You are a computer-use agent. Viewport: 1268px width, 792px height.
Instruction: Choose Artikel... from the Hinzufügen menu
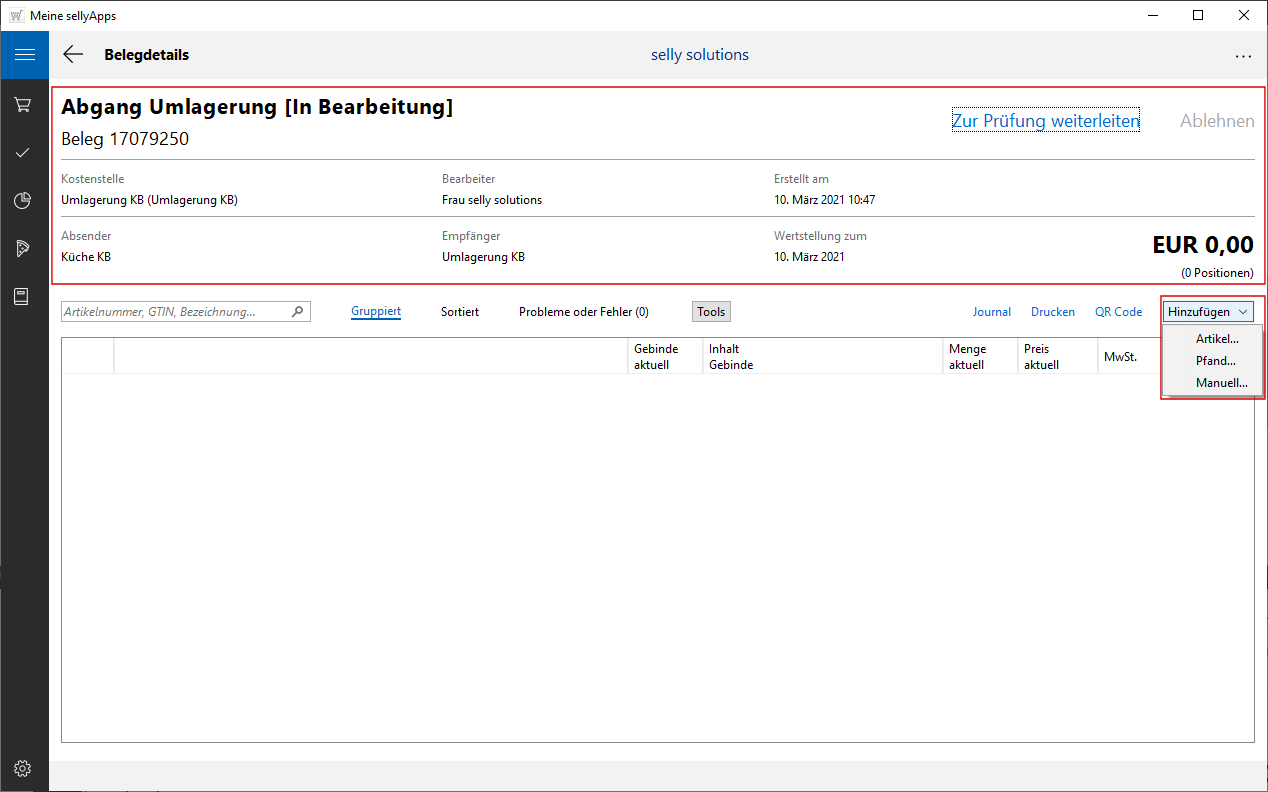(x=1217, y=339)
